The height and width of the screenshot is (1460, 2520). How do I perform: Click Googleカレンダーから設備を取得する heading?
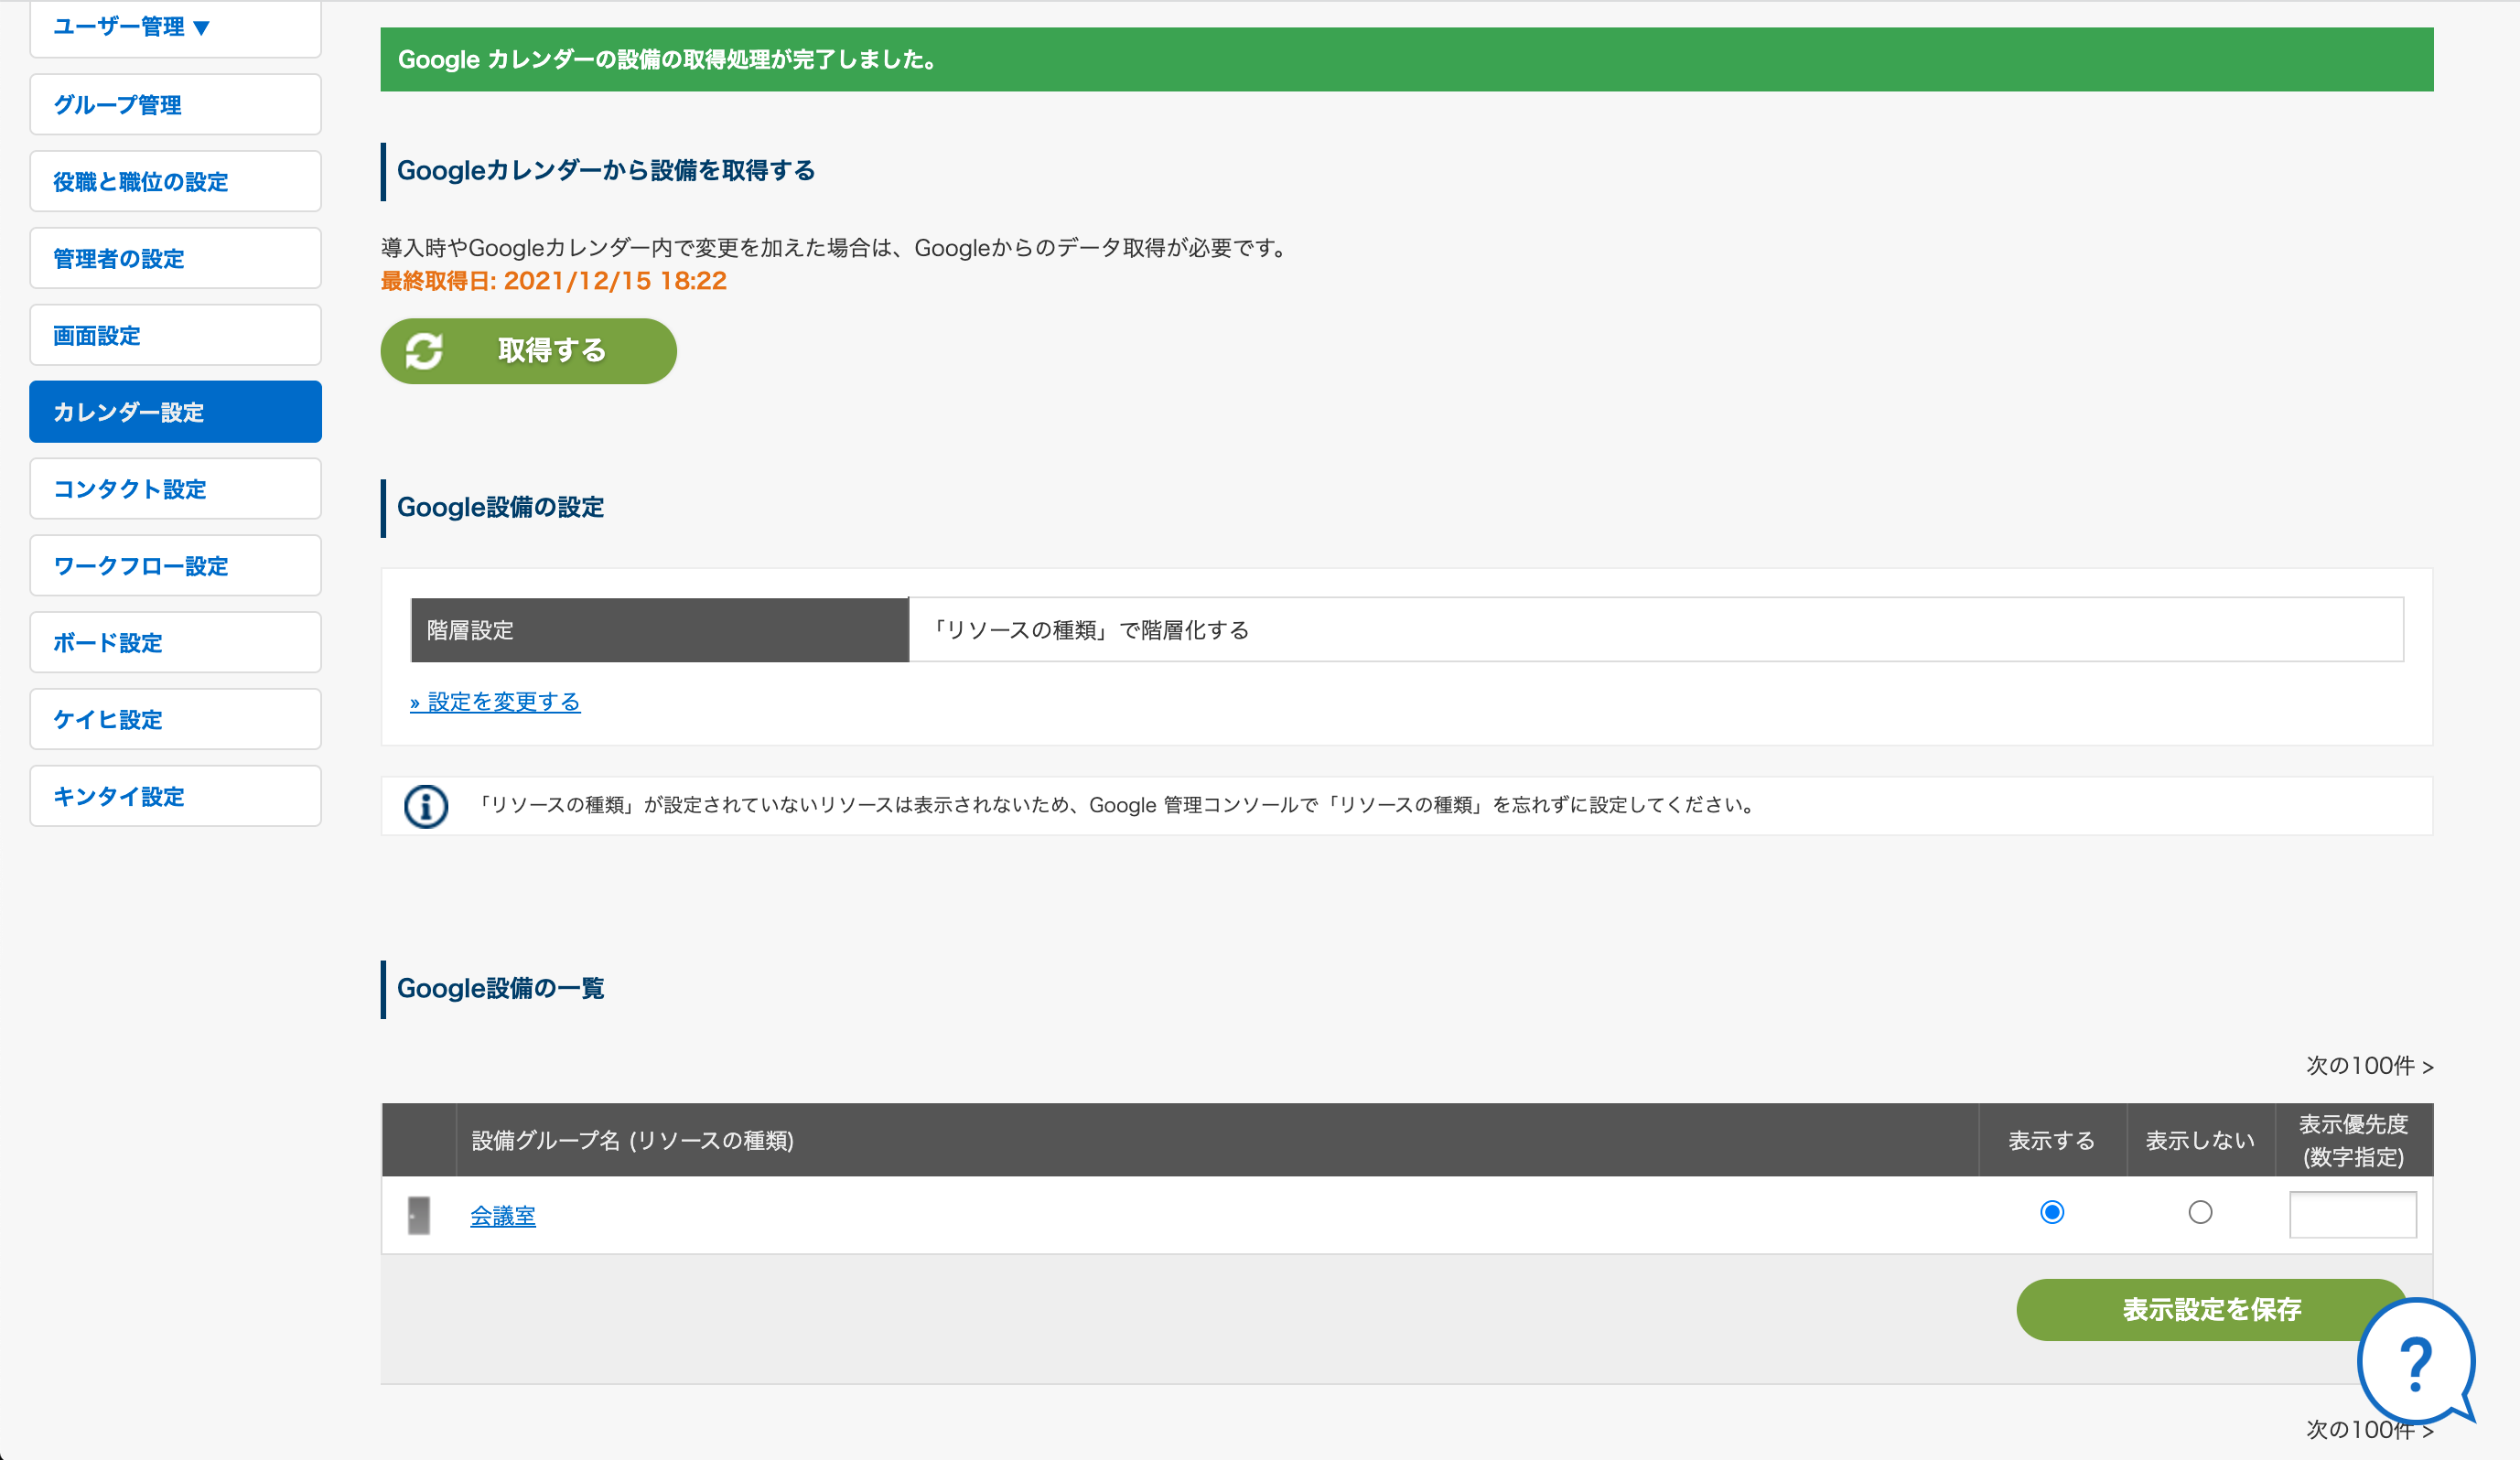click(606, 171)
